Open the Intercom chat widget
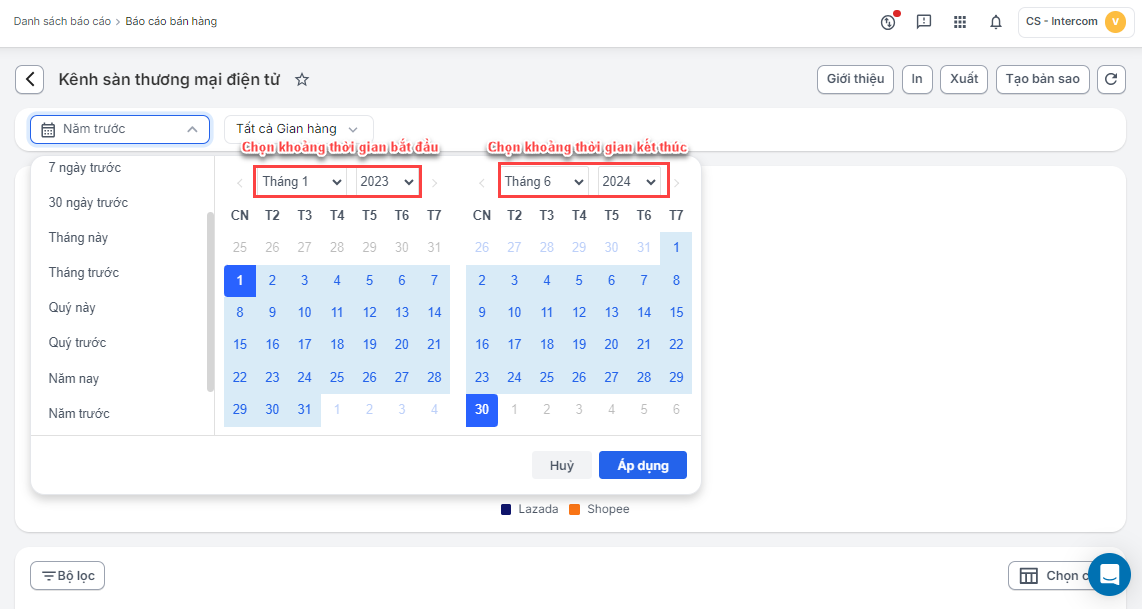Screen dimensions: 1142x609 pos(1108,574)
